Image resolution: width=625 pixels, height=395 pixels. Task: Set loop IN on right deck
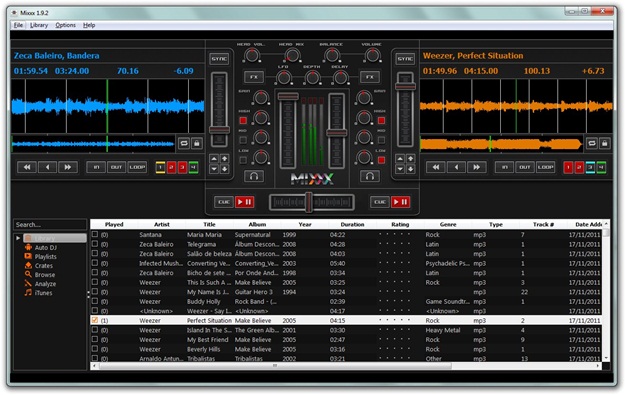pos(505,167)
